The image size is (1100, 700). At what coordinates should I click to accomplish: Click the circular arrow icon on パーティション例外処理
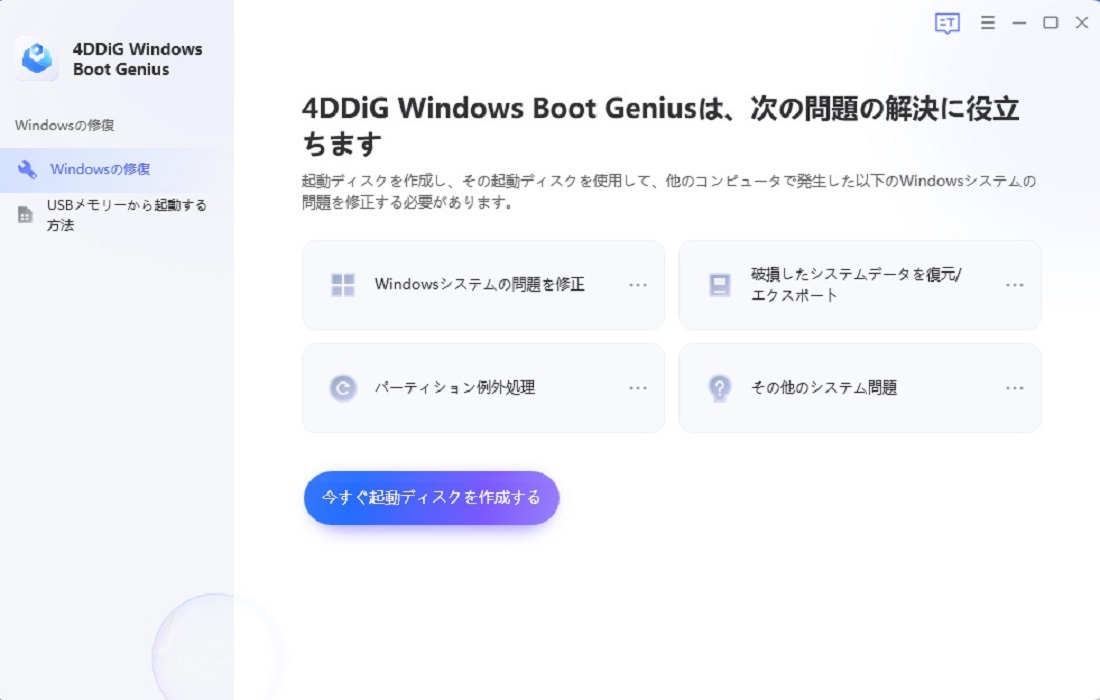coord(343,388)
